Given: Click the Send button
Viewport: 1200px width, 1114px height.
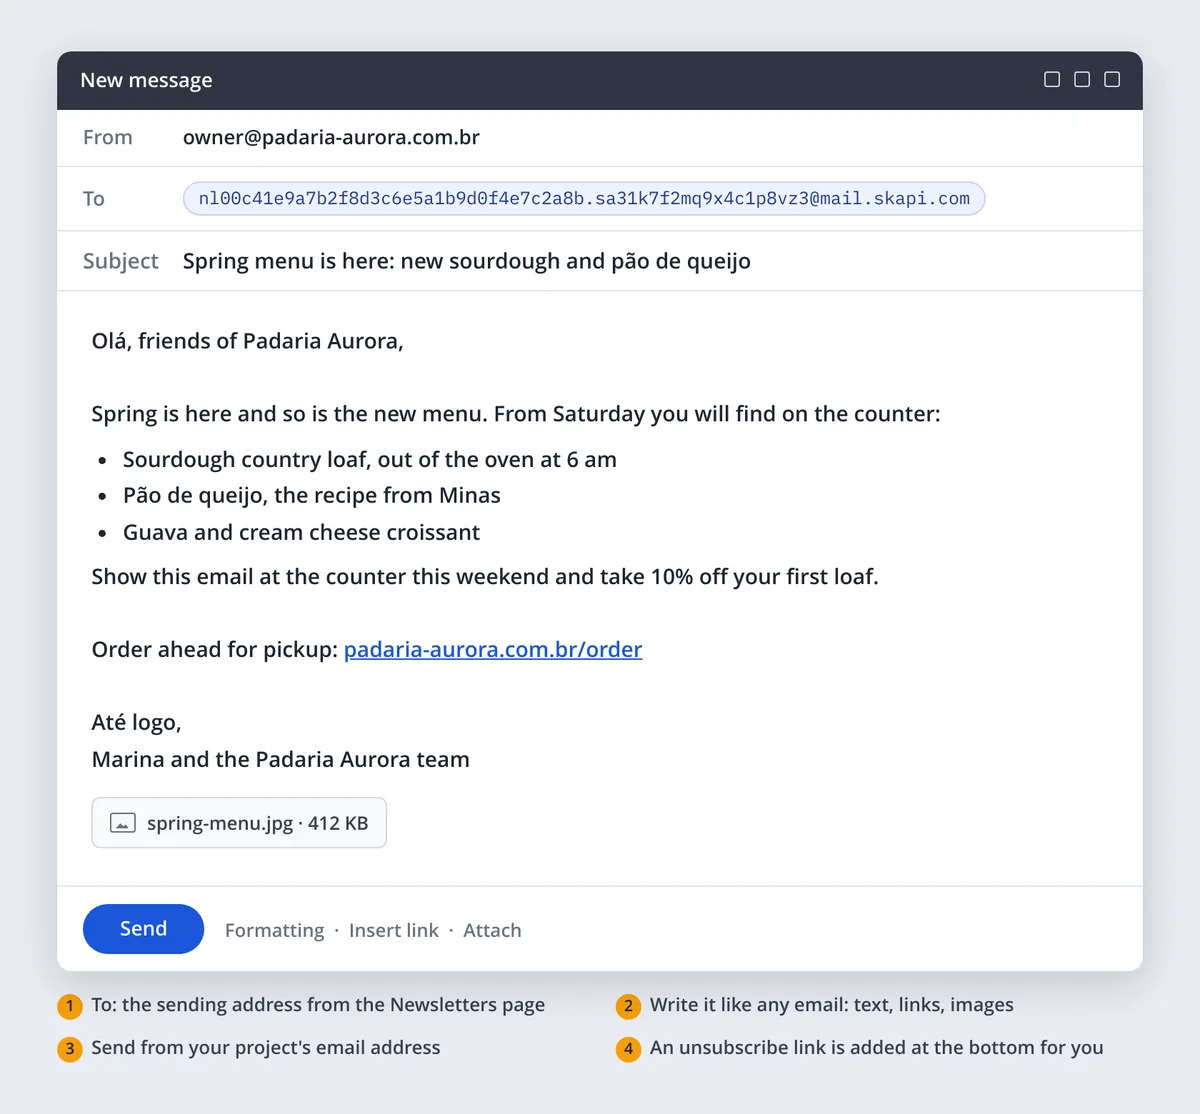Looking at the screenshot, I should coord(143,929).
